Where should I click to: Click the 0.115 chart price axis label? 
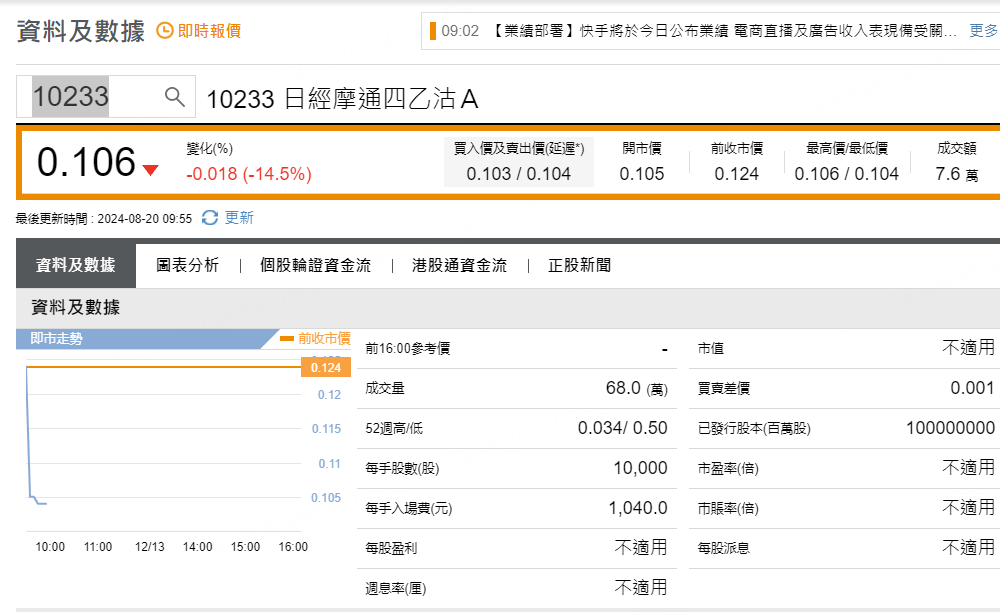pyautogui.click(x=326, y=429)
